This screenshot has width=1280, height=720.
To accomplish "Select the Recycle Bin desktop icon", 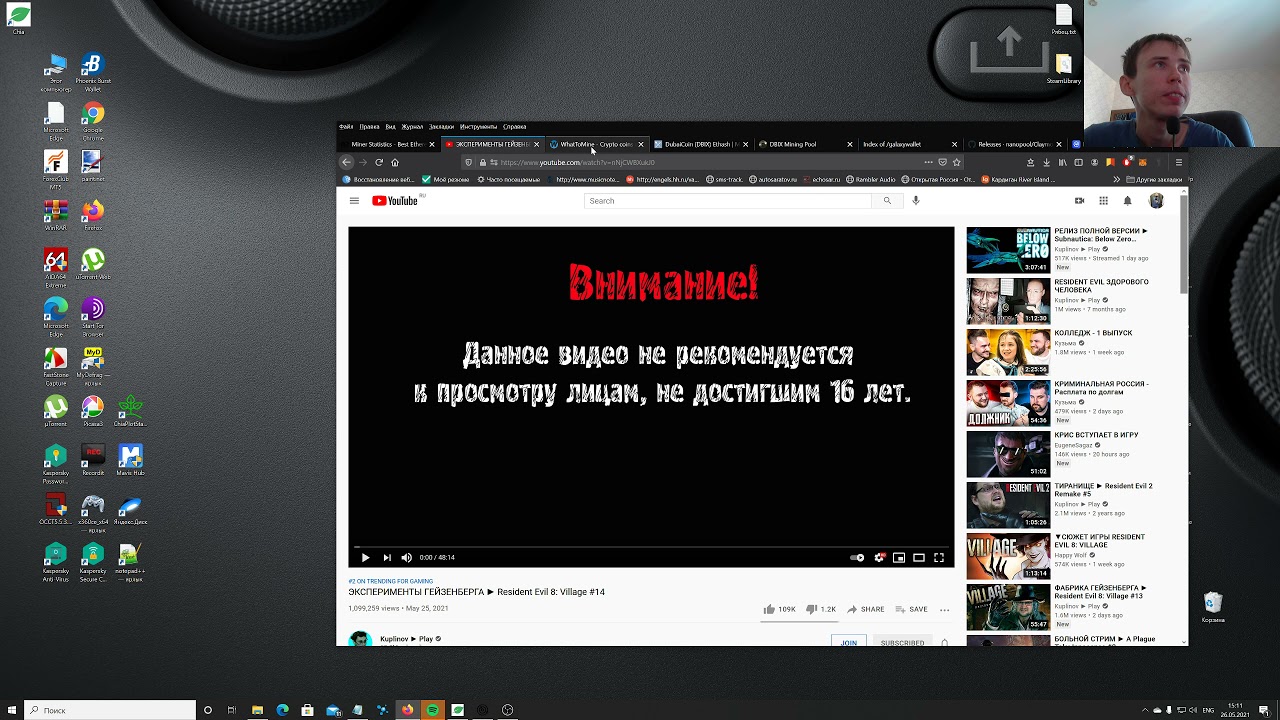I will pos(1212,607).
